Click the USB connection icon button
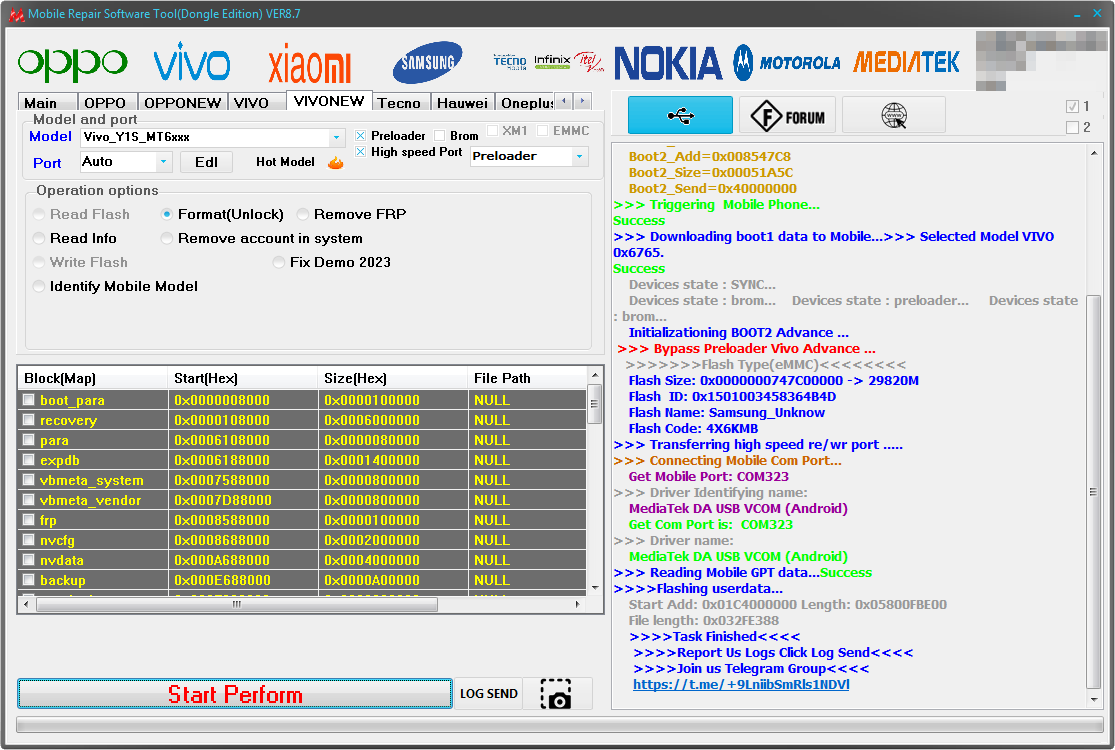The image size is (1115, 750). coord(680,115)
